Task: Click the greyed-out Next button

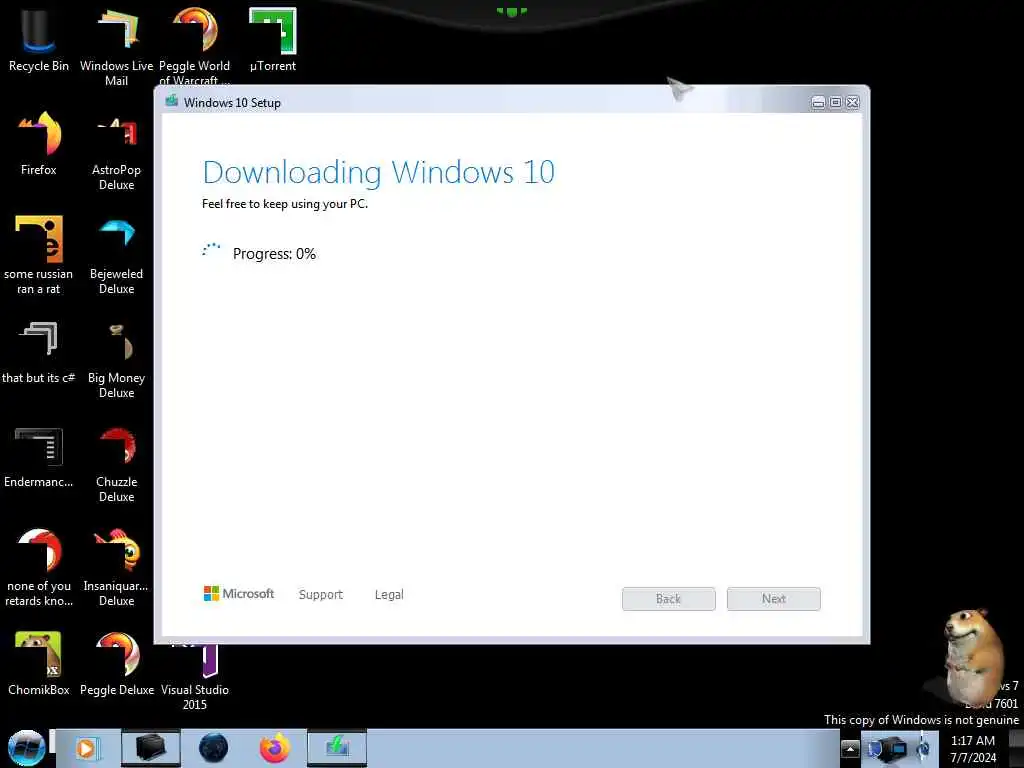Action: pyautogui.click(x=774, y=599)
